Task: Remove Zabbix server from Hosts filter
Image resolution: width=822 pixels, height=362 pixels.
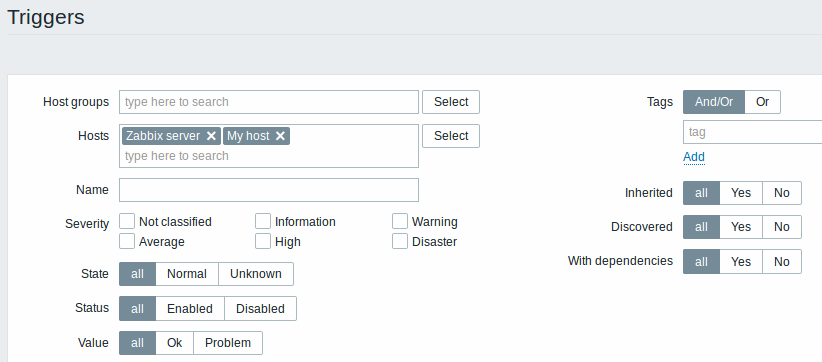Action: point(211,136)
